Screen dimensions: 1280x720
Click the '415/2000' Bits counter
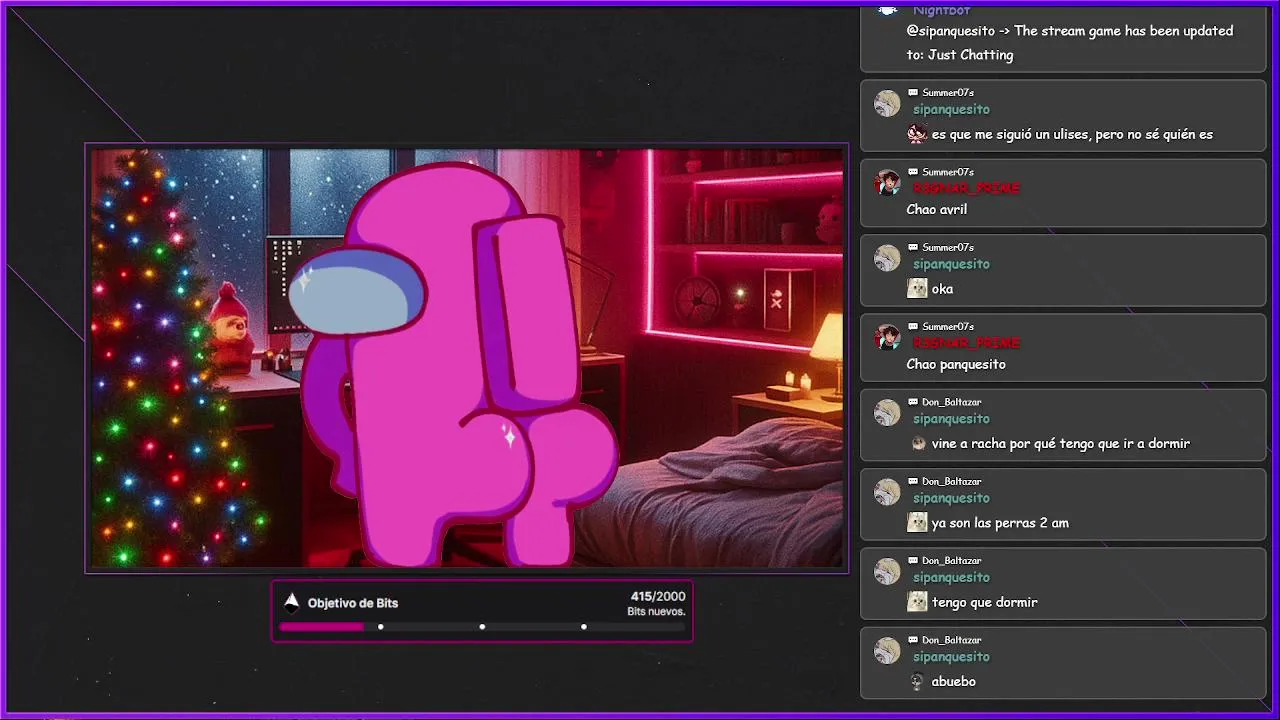click(x=658, y=596)
